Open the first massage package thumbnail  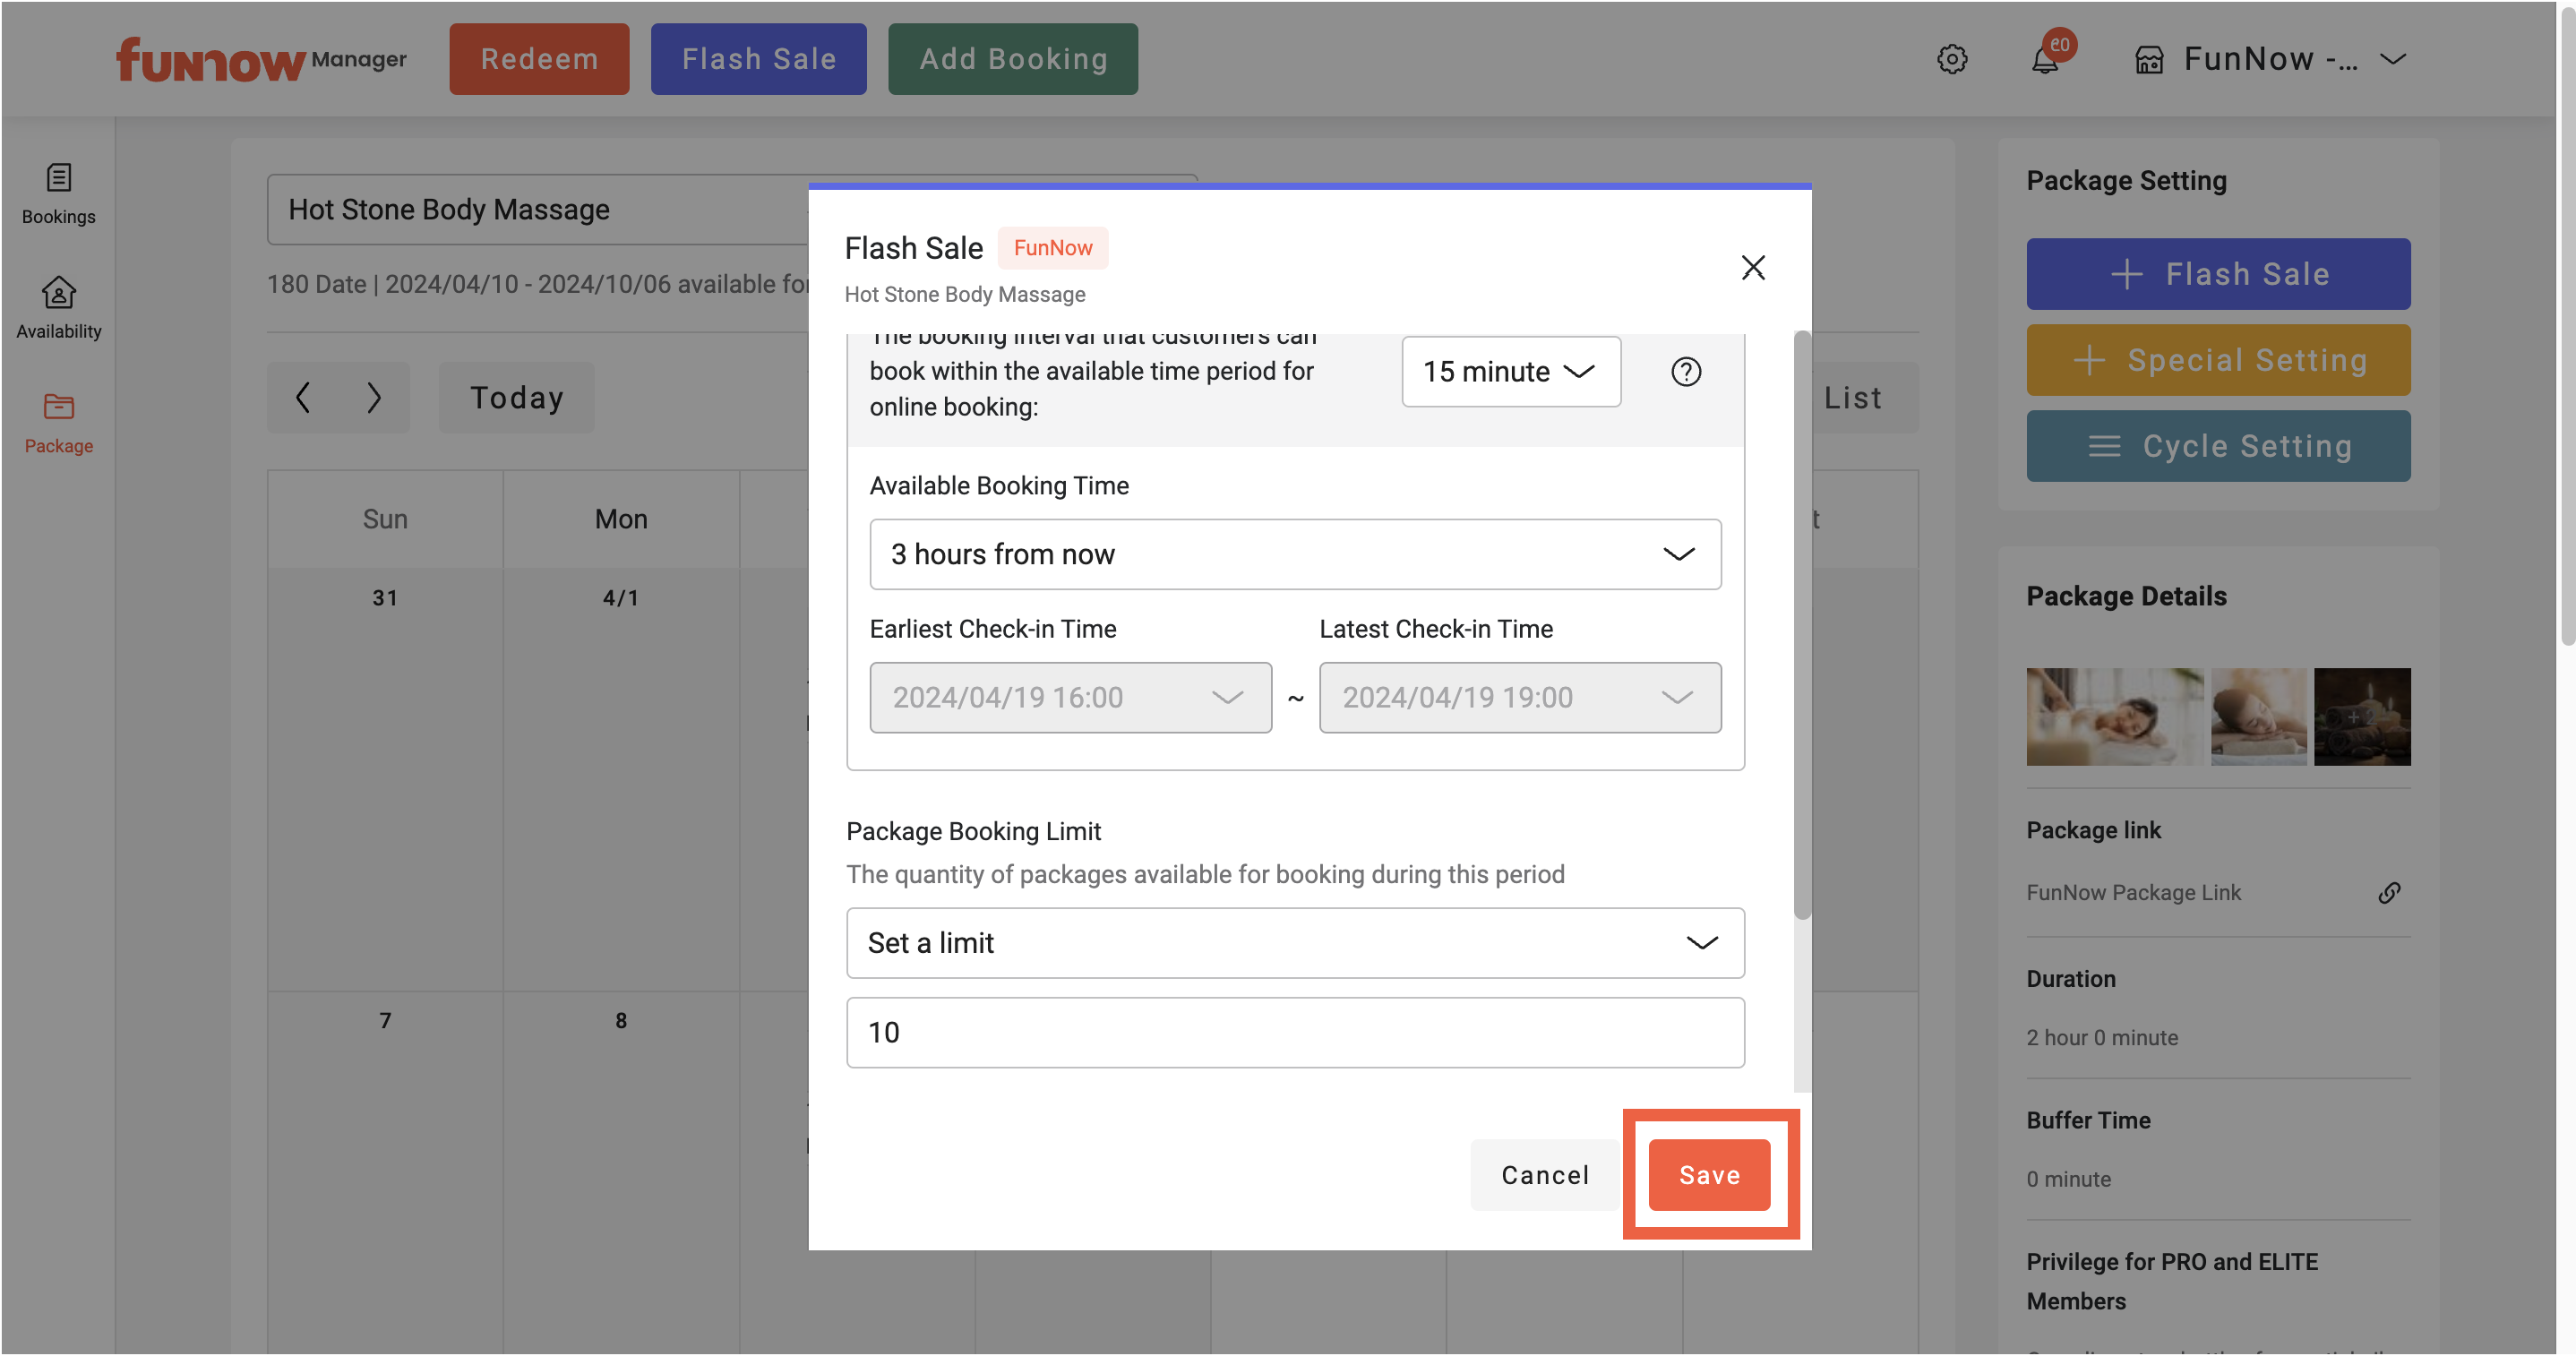pyautogui.click(x=2114, y=717)
